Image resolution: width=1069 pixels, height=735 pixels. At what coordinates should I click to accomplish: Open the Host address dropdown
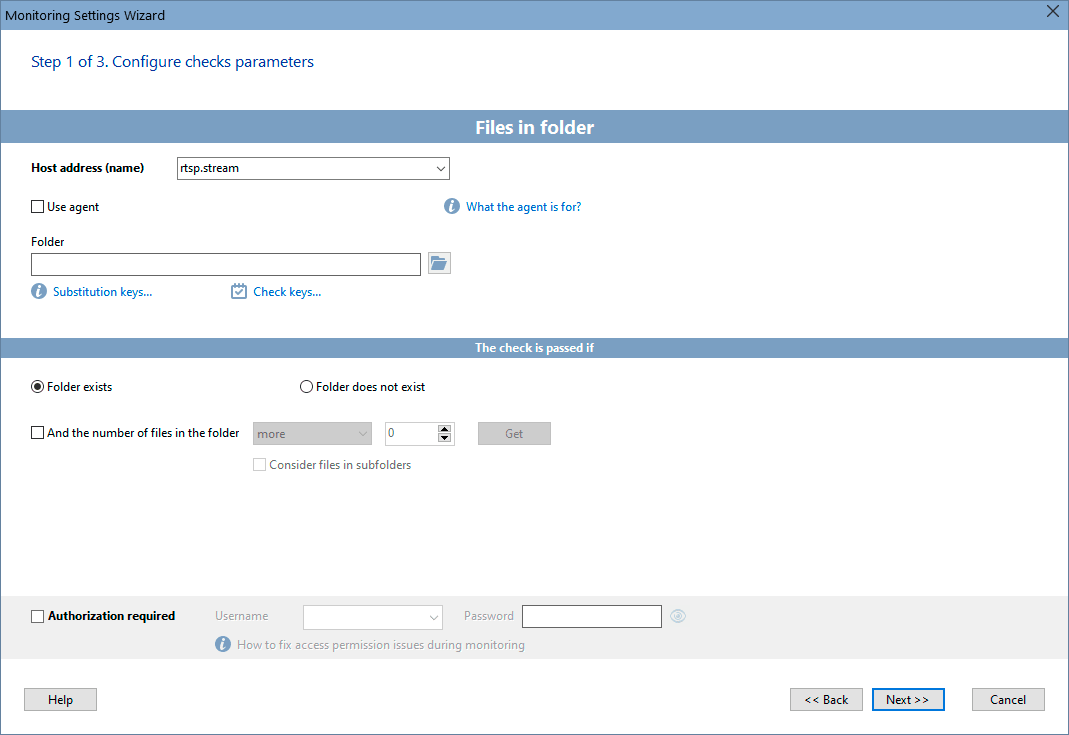click(440, 168)
